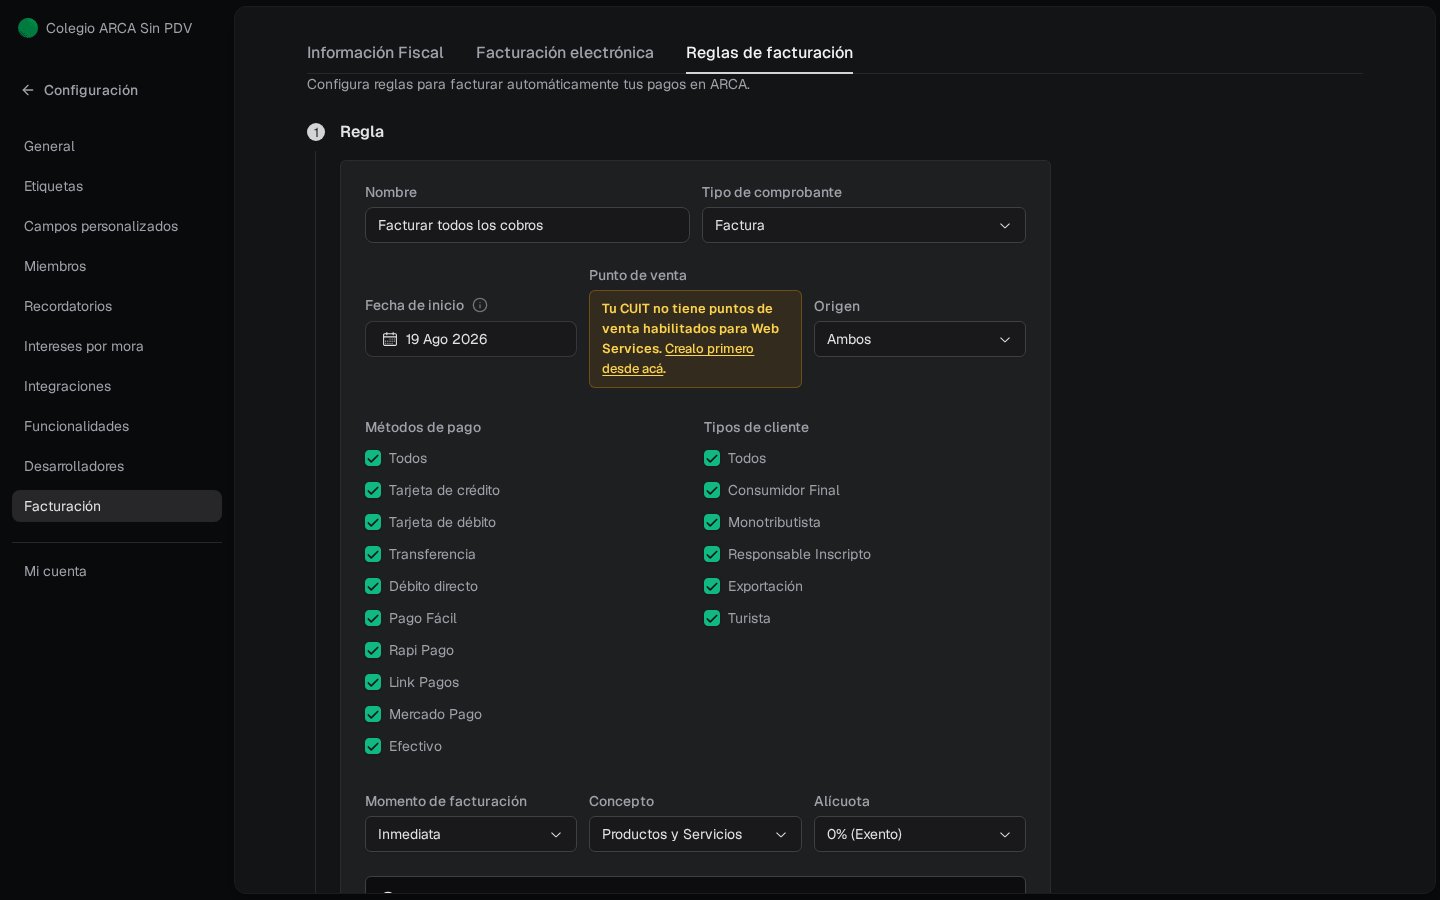Open the Fecha de inicio date picker

coord(471,339)
